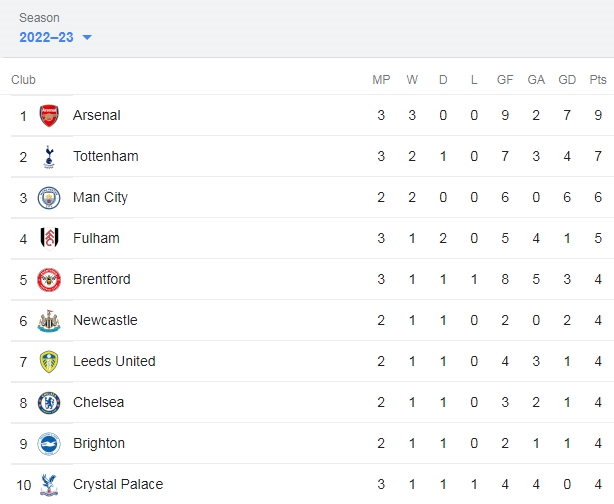Click the Club column header
The width and height of the screenshot is (614, 504).
click(x=23, y=79)
